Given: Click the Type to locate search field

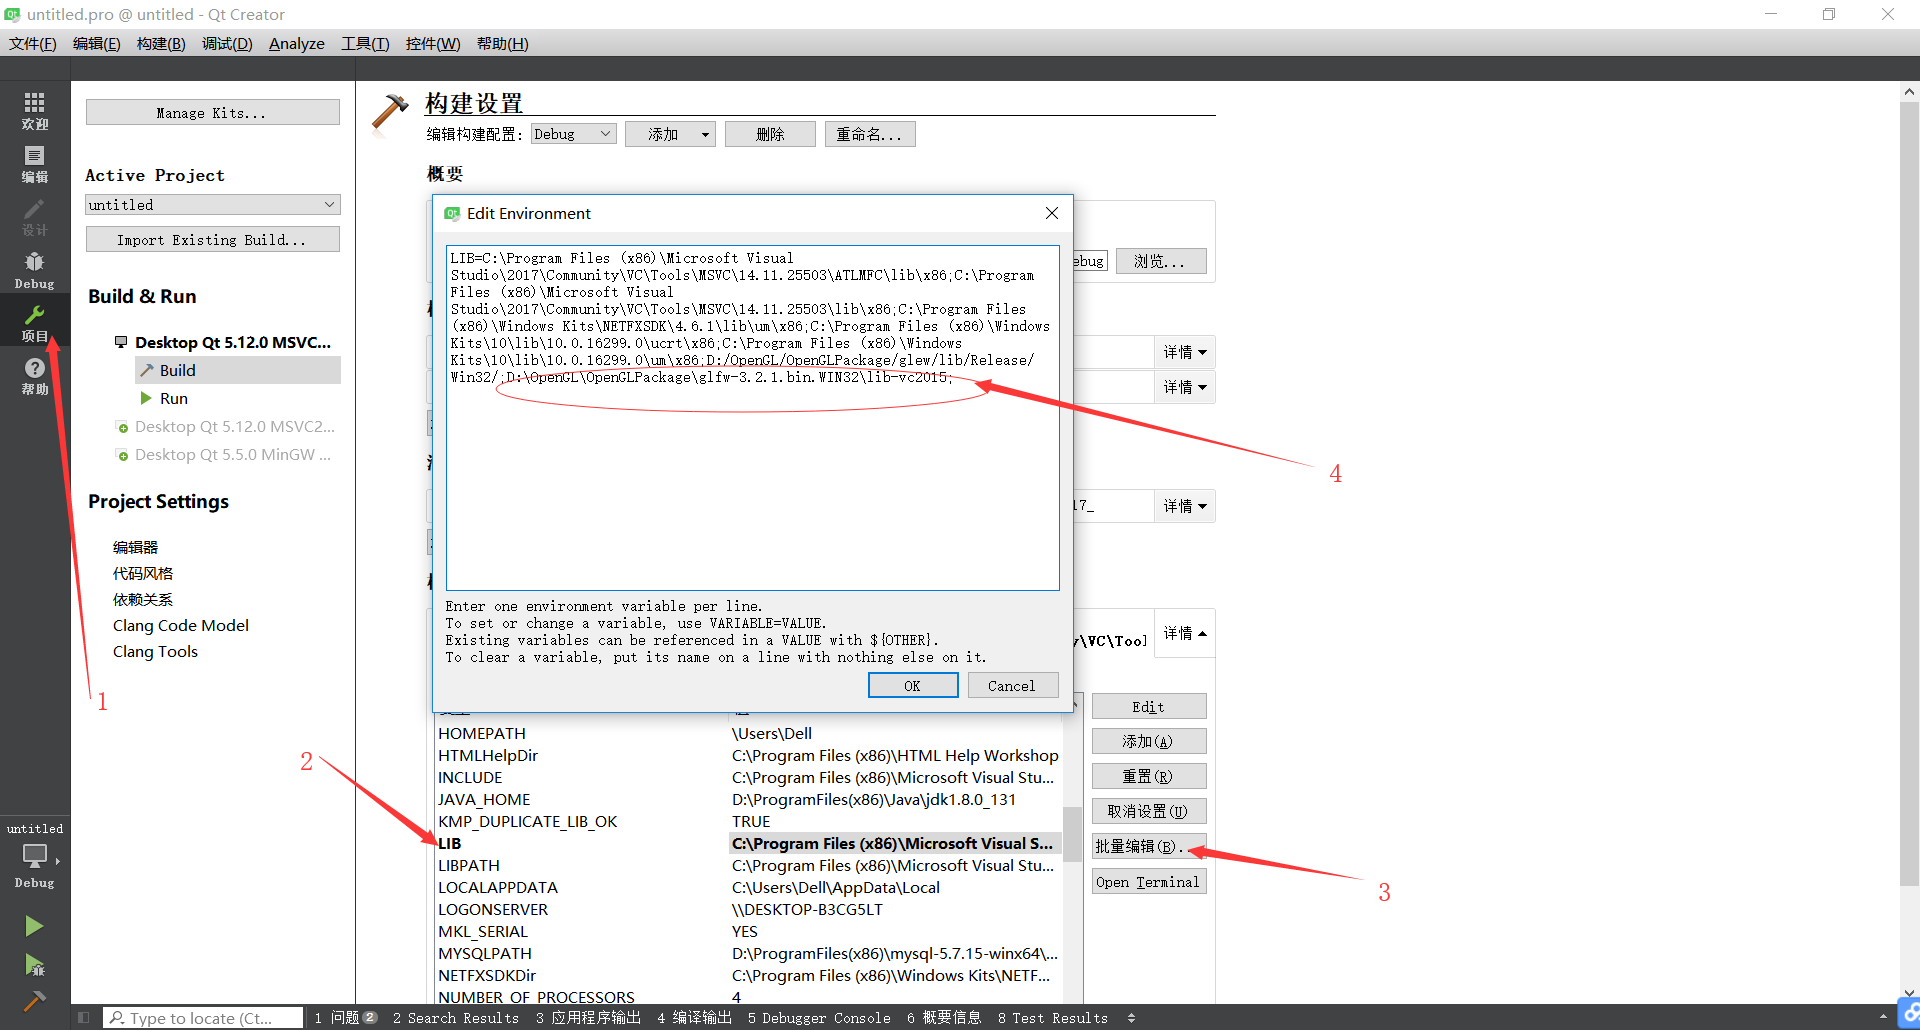Looking at the screenshot, I should pos(204,1018).
